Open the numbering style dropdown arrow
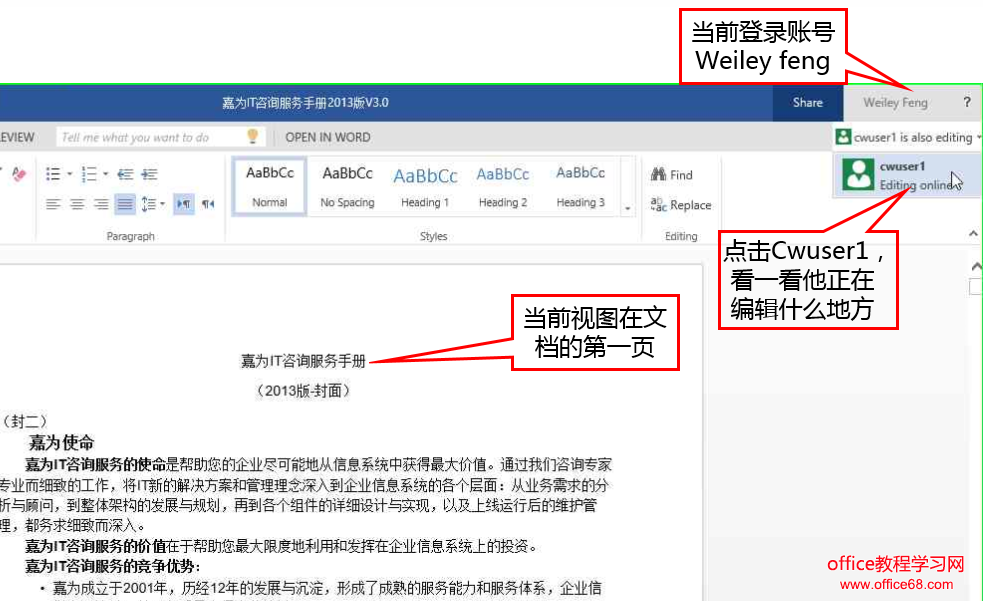Viewport: 983px width, 601px height. [106, 174]
